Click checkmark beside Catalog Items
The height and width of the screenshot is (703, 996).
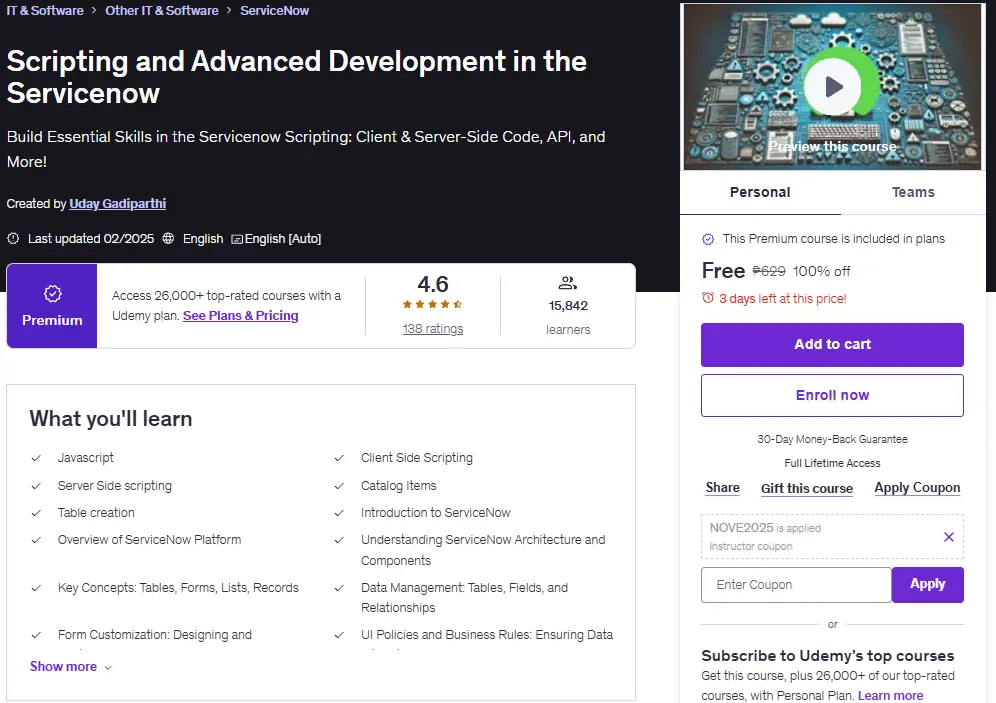[339, 486]
